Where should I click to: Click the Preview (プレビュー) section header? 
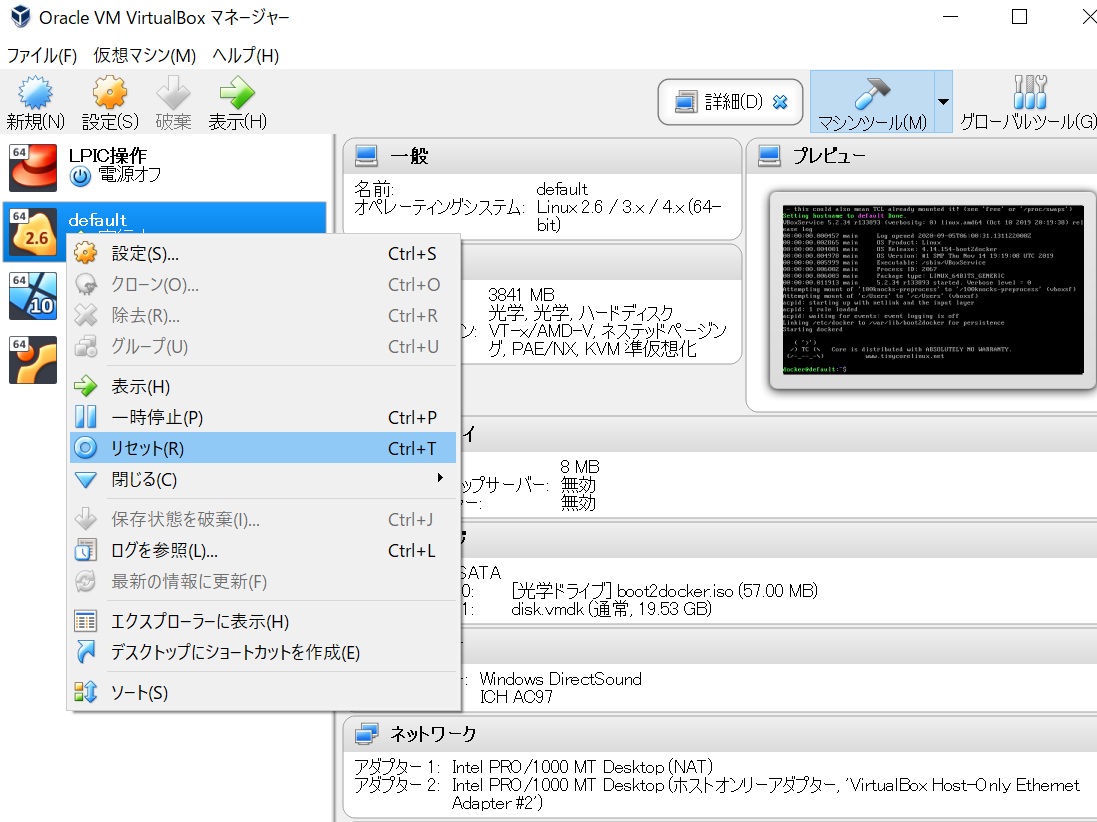tap(922, 156)
